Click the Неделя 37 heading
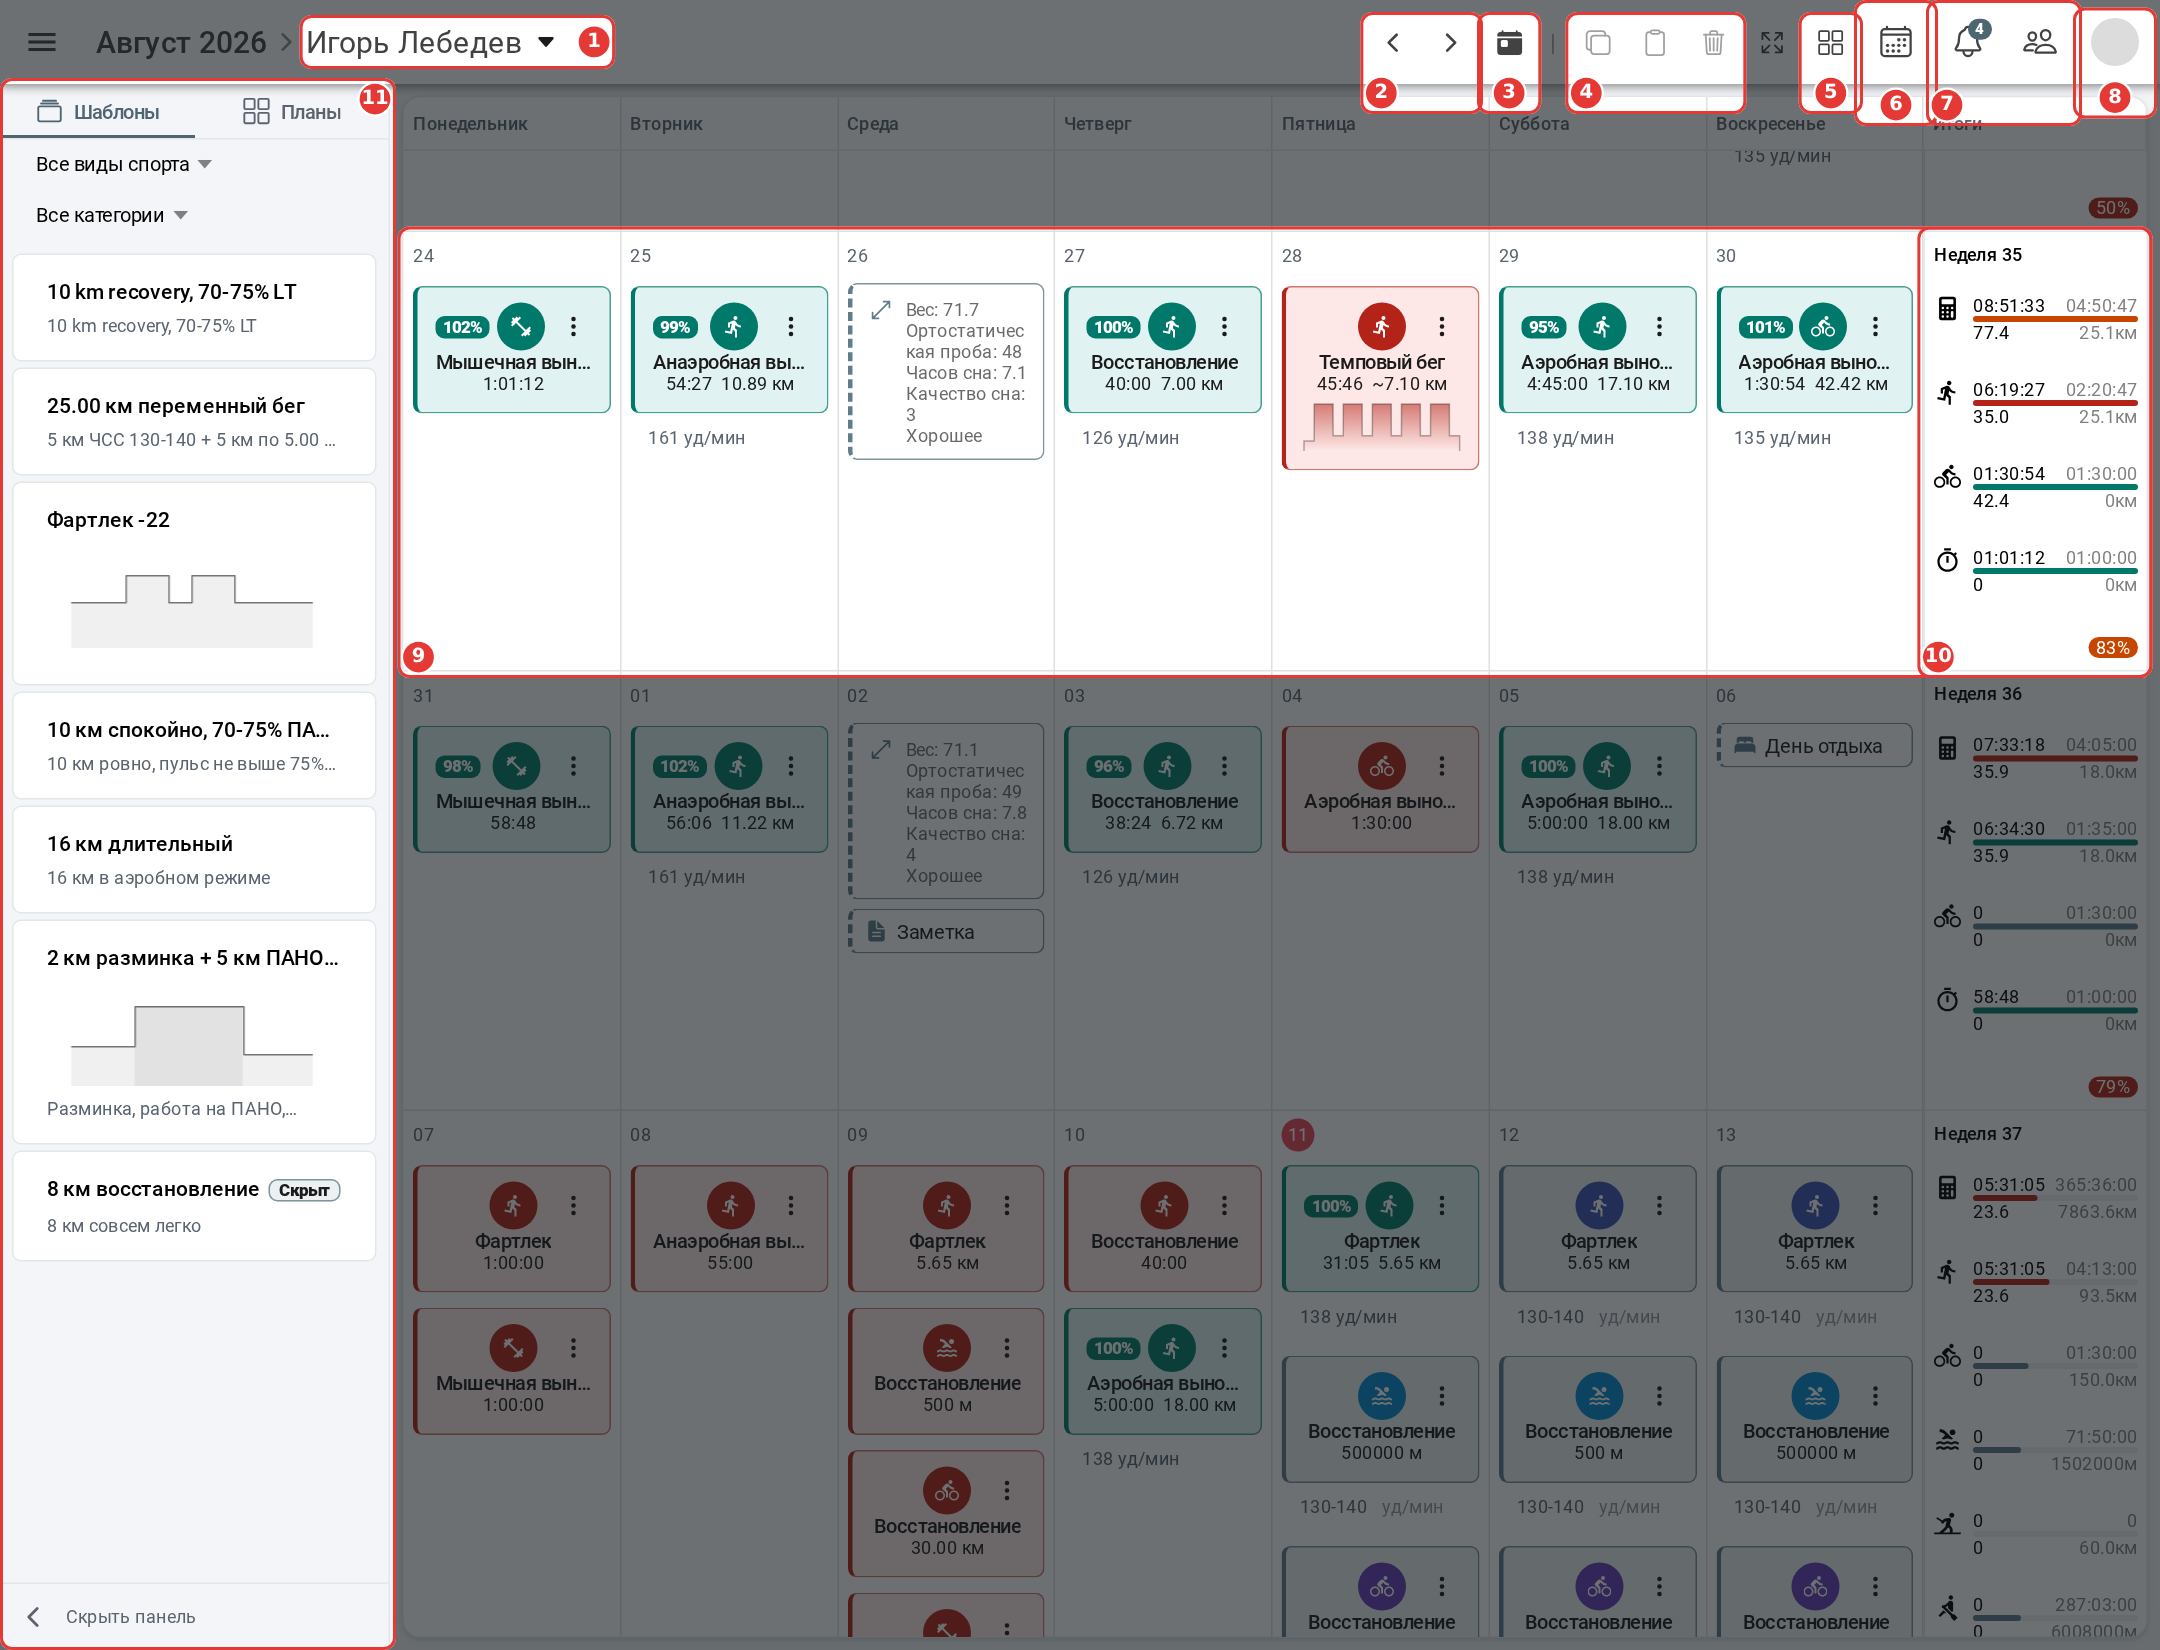This screenshot has height=1650, width=2160. (x=1977, y=1134)
